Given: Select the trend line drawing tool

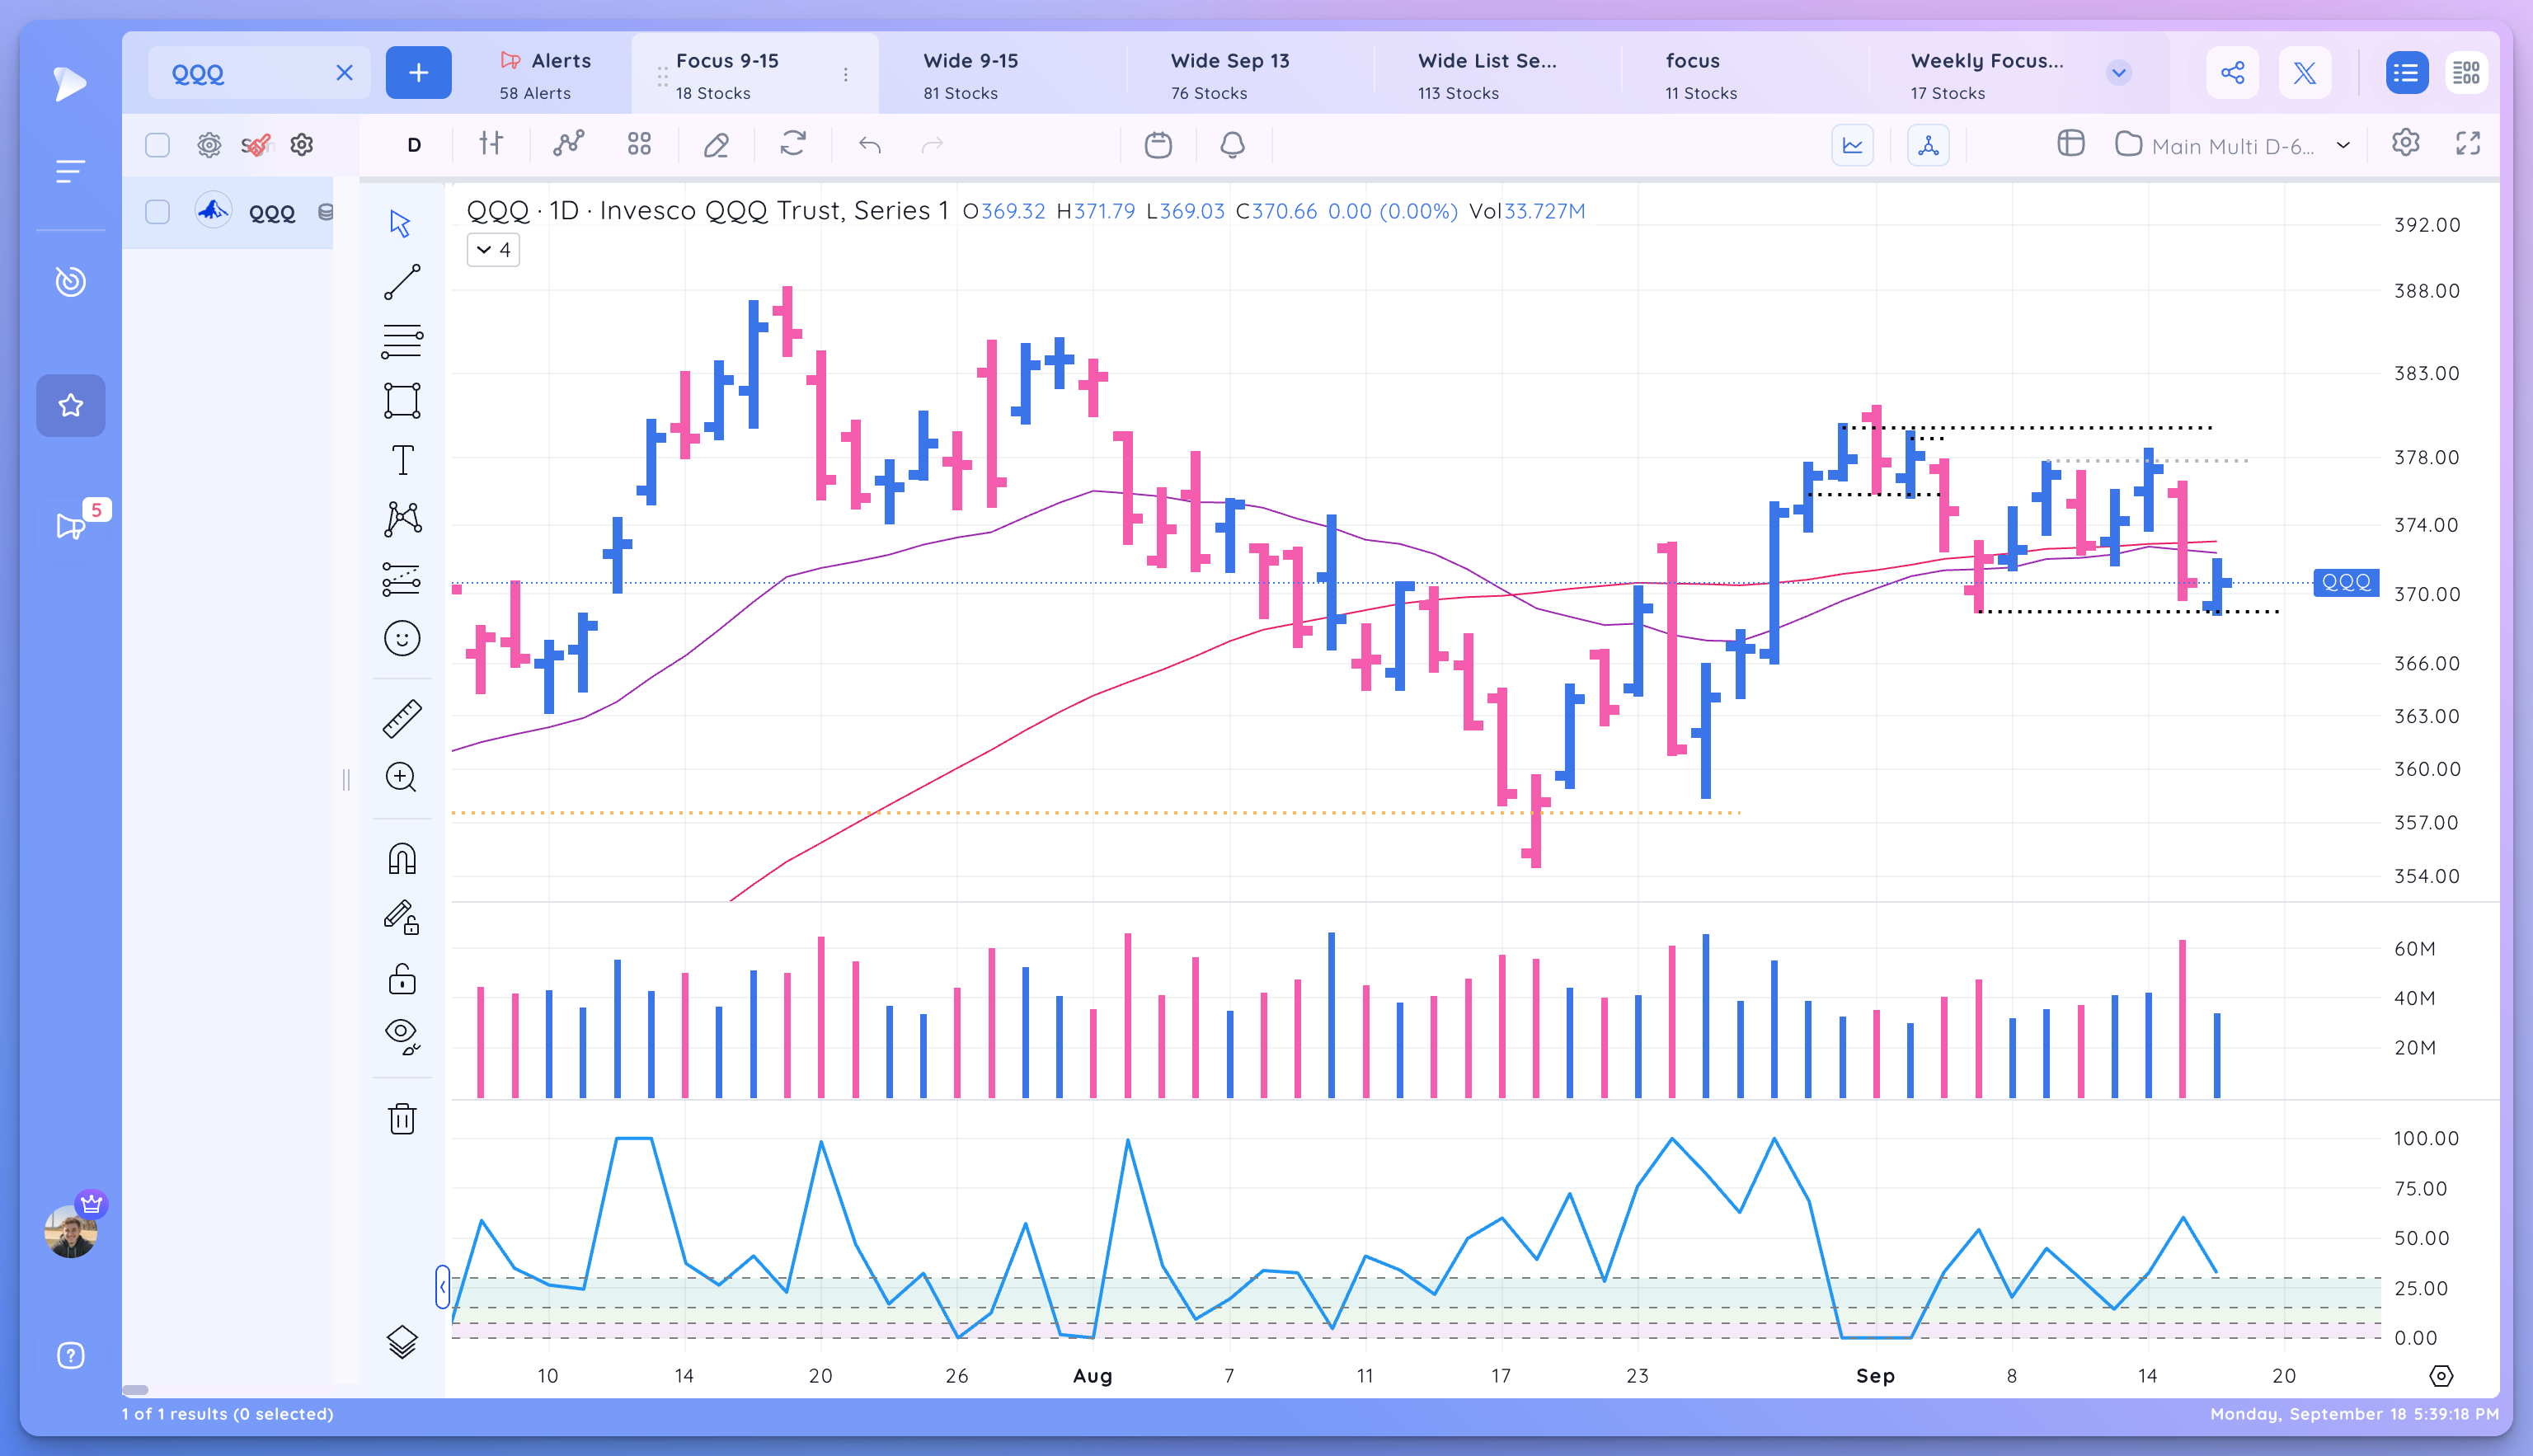Looking at the screenshot, I should pyautogui.click(x=401, y=282).
